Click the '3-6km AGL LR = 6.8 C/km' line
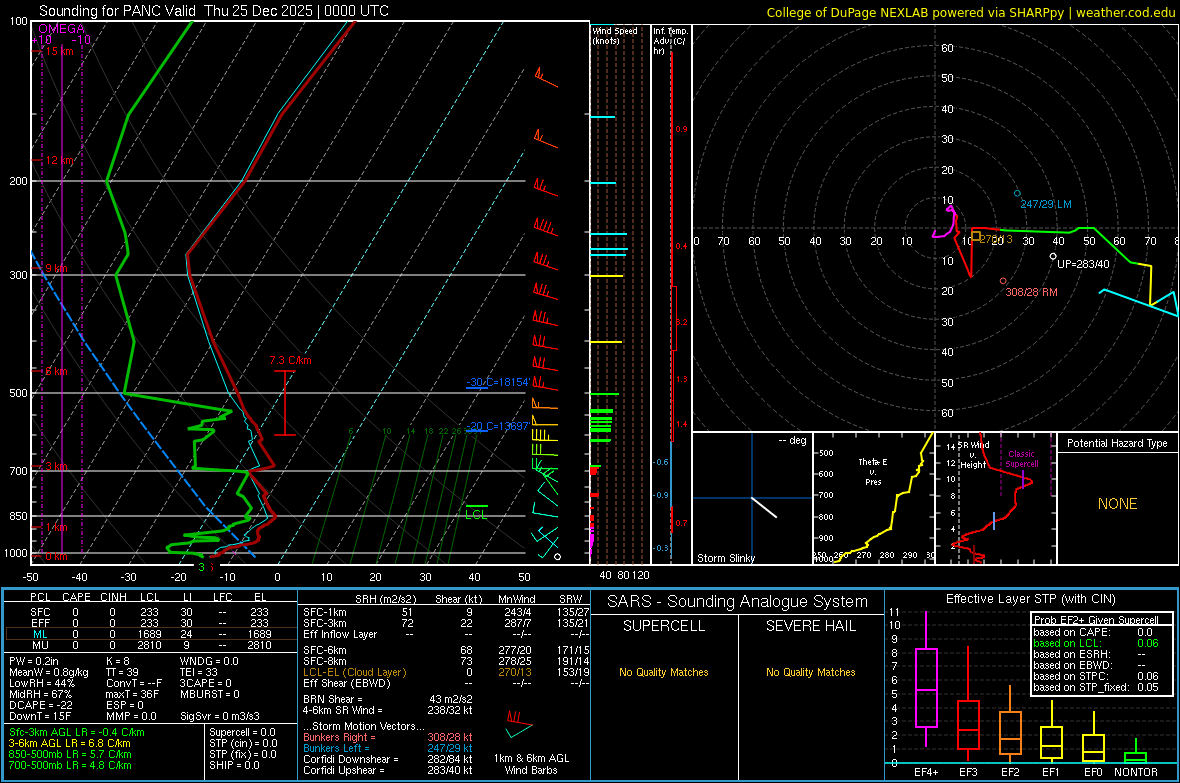This screenshot has height=783, width=1180. [x=70, y=743]
